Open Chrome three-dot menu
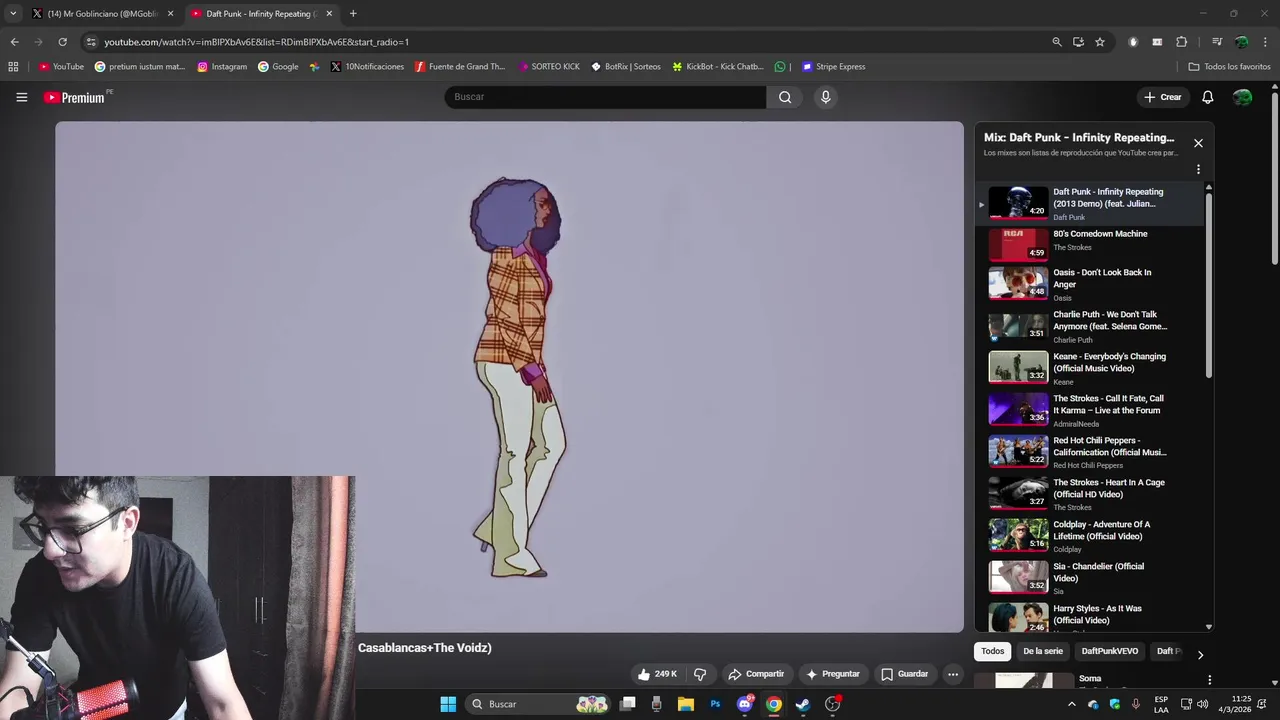Image resolution: width=1280 pixels, height=720 pixels. (1265, 42)
